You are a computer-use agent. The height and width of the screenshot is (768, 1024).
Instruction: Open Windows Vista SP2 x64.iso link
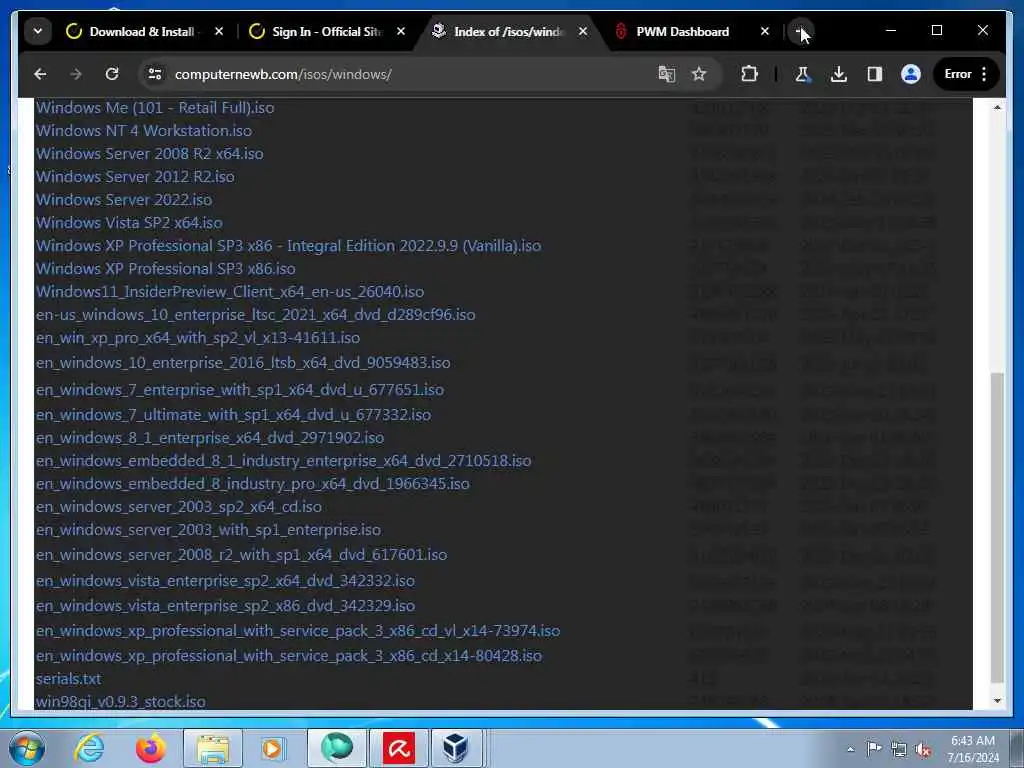(x=129, y=223)
